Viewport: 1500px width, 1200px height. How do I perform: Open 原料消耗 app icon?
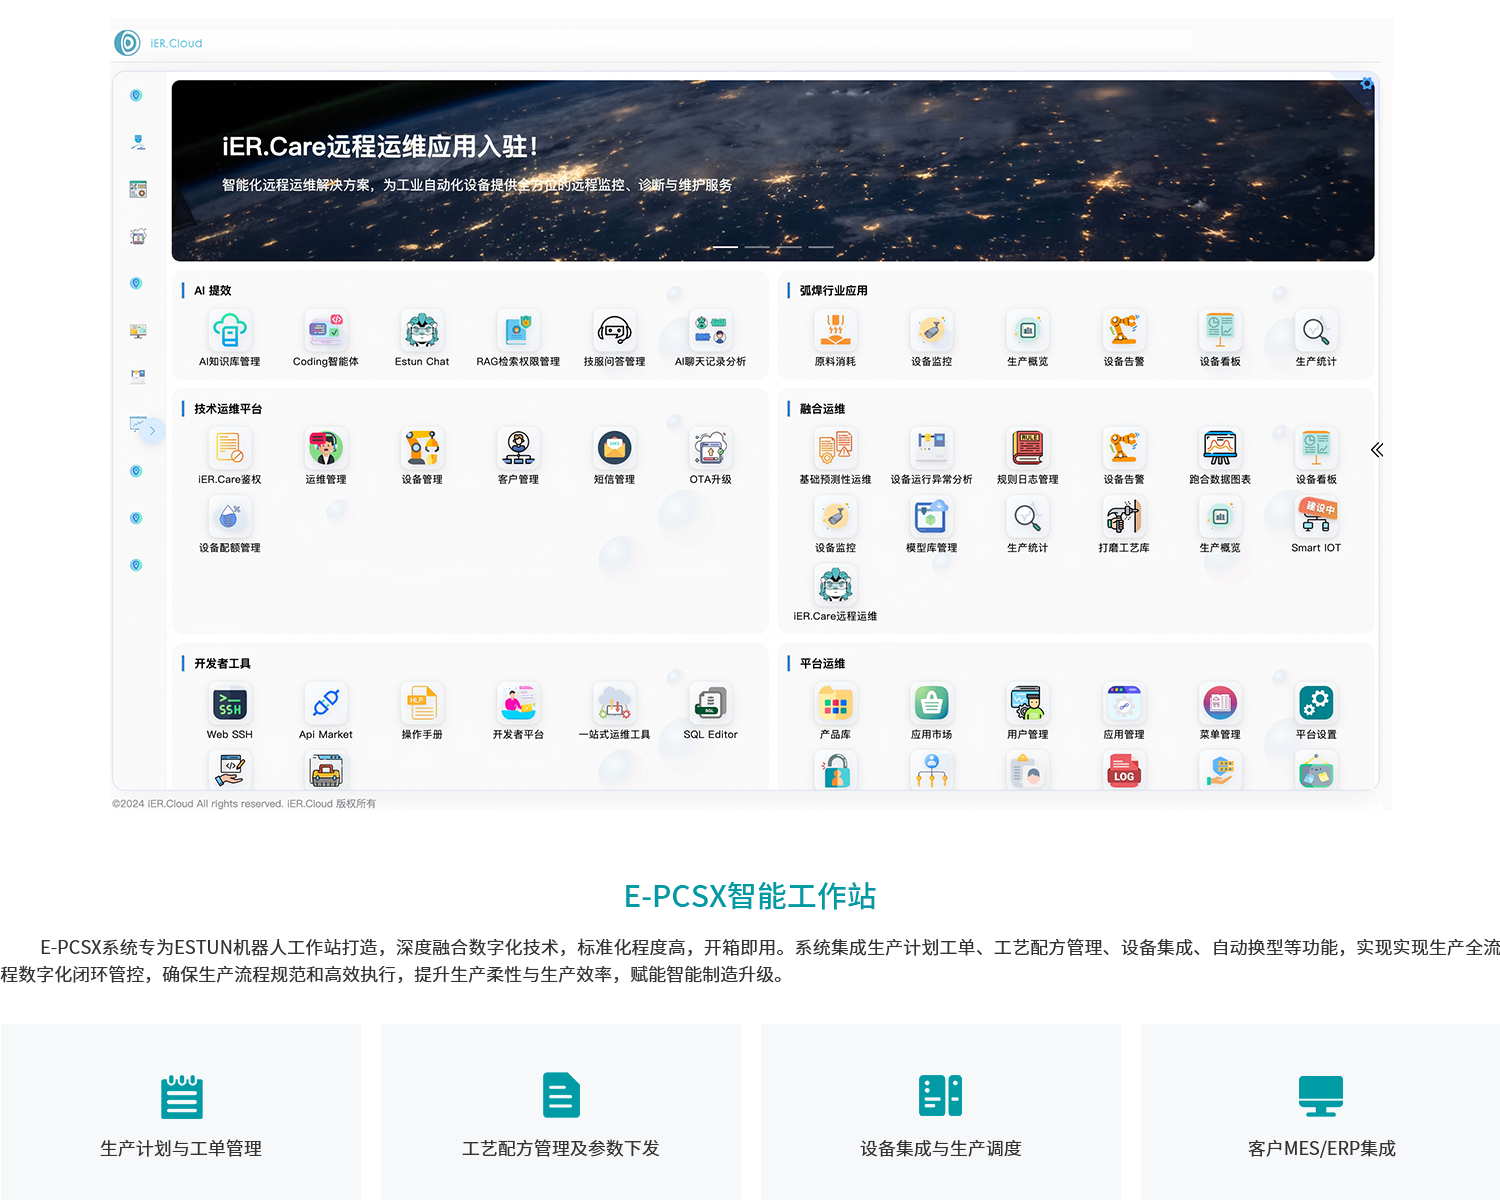[x=835, y=330]
